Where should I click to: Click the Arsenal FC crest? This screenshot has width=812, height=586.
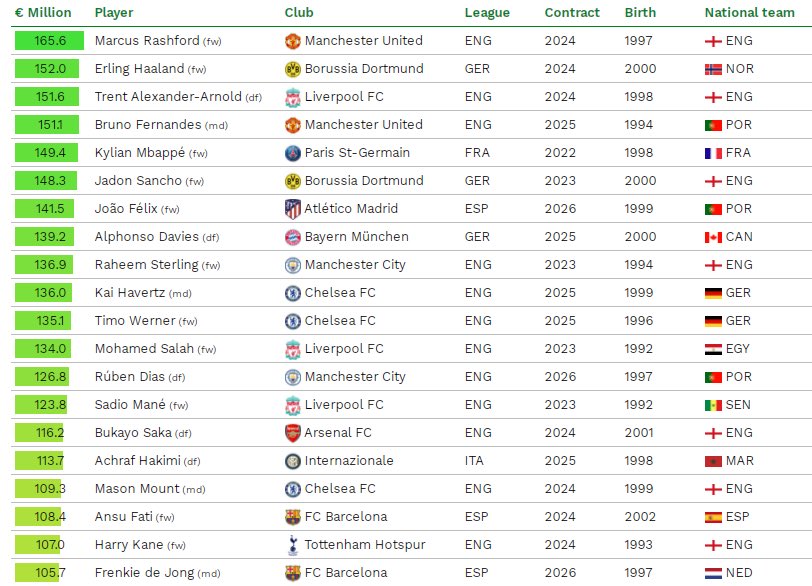point(293,433)
